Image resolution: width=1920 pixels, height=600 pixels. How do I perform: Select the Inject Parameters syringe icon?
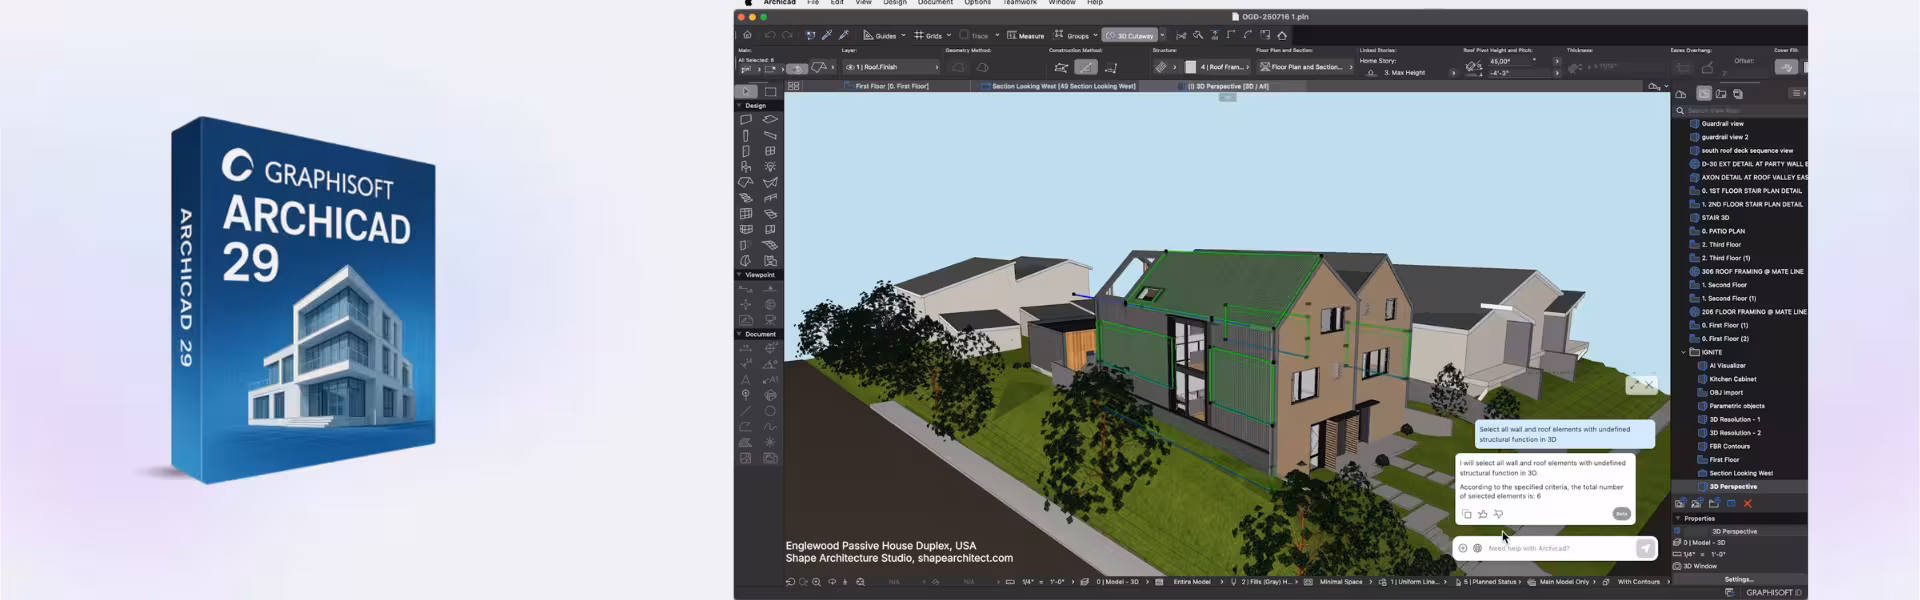(844, 35)
